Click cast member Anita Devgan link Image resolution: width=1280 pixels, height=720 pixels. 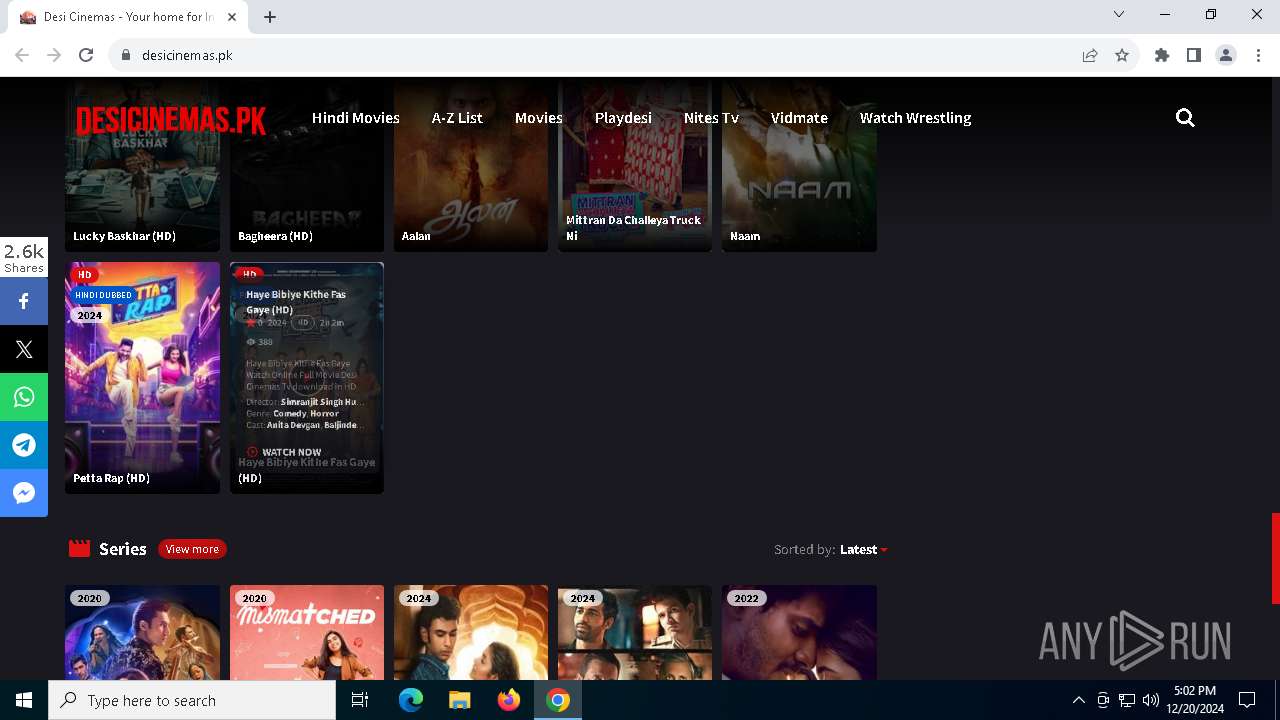click(294, 425)
